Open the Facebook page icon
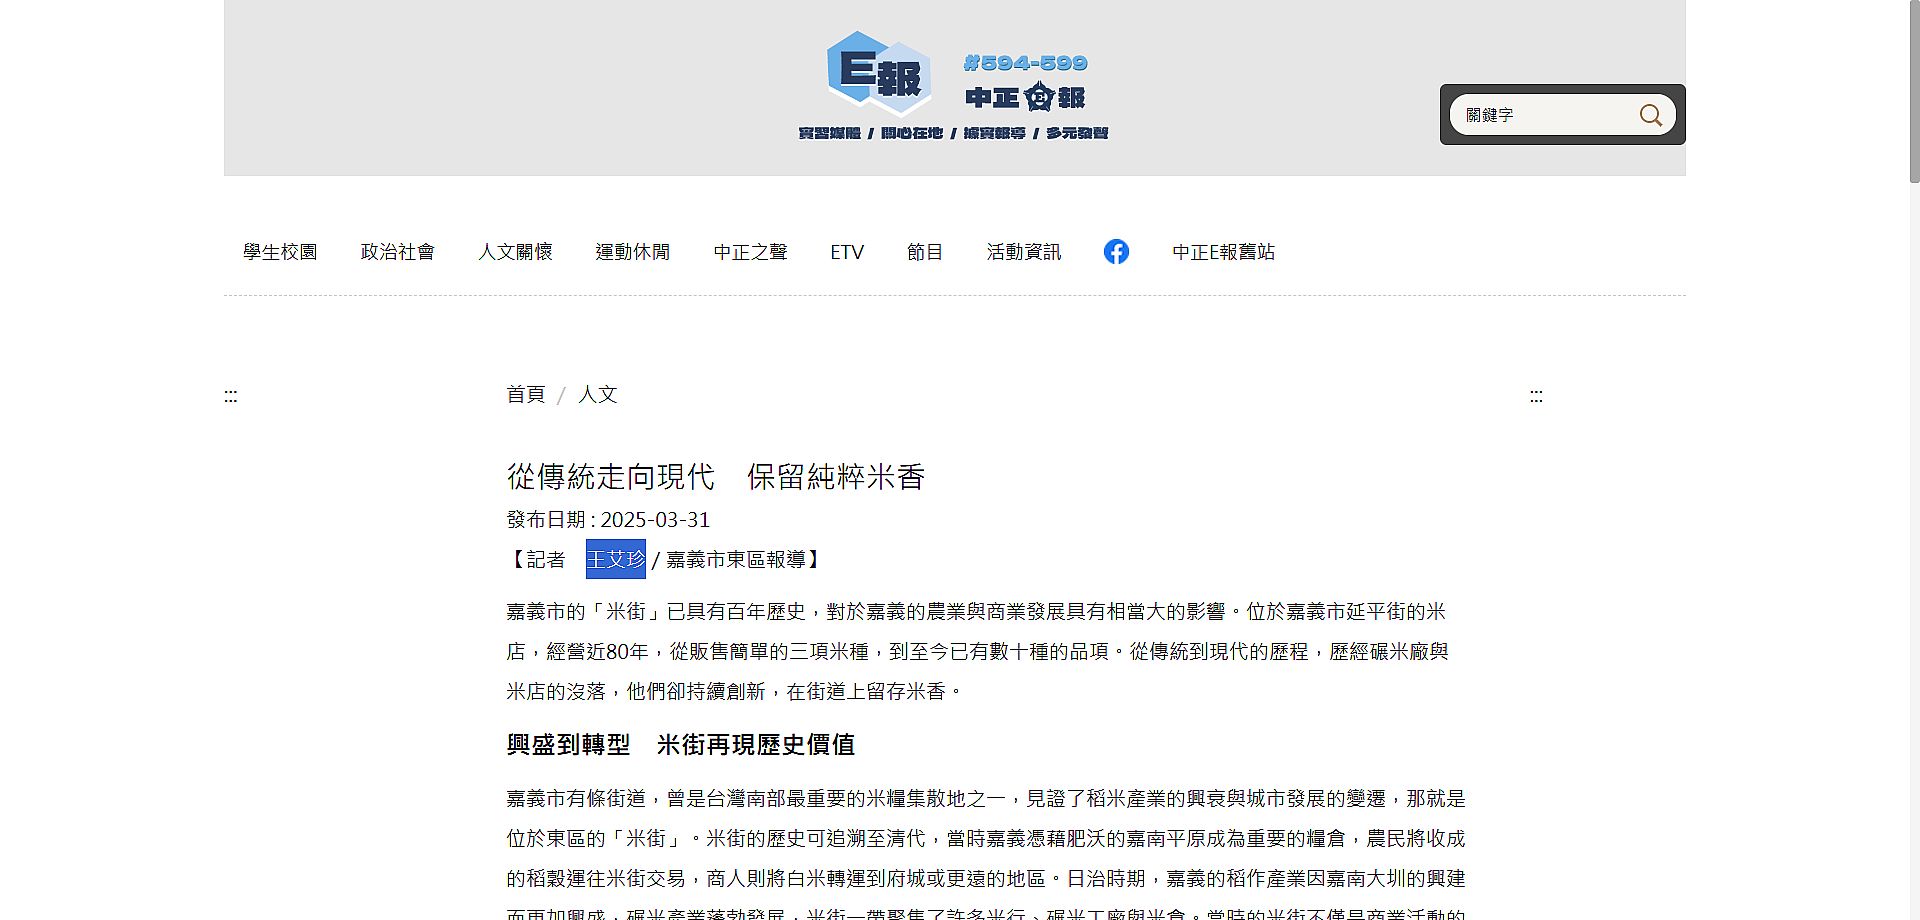 tap(1116, 252)
